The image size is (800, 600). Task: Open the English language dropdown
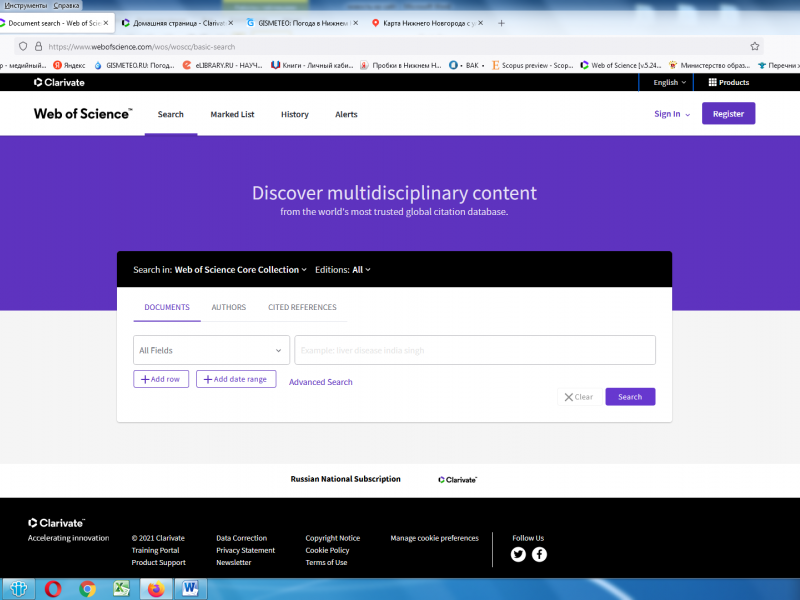pos(670,83)
